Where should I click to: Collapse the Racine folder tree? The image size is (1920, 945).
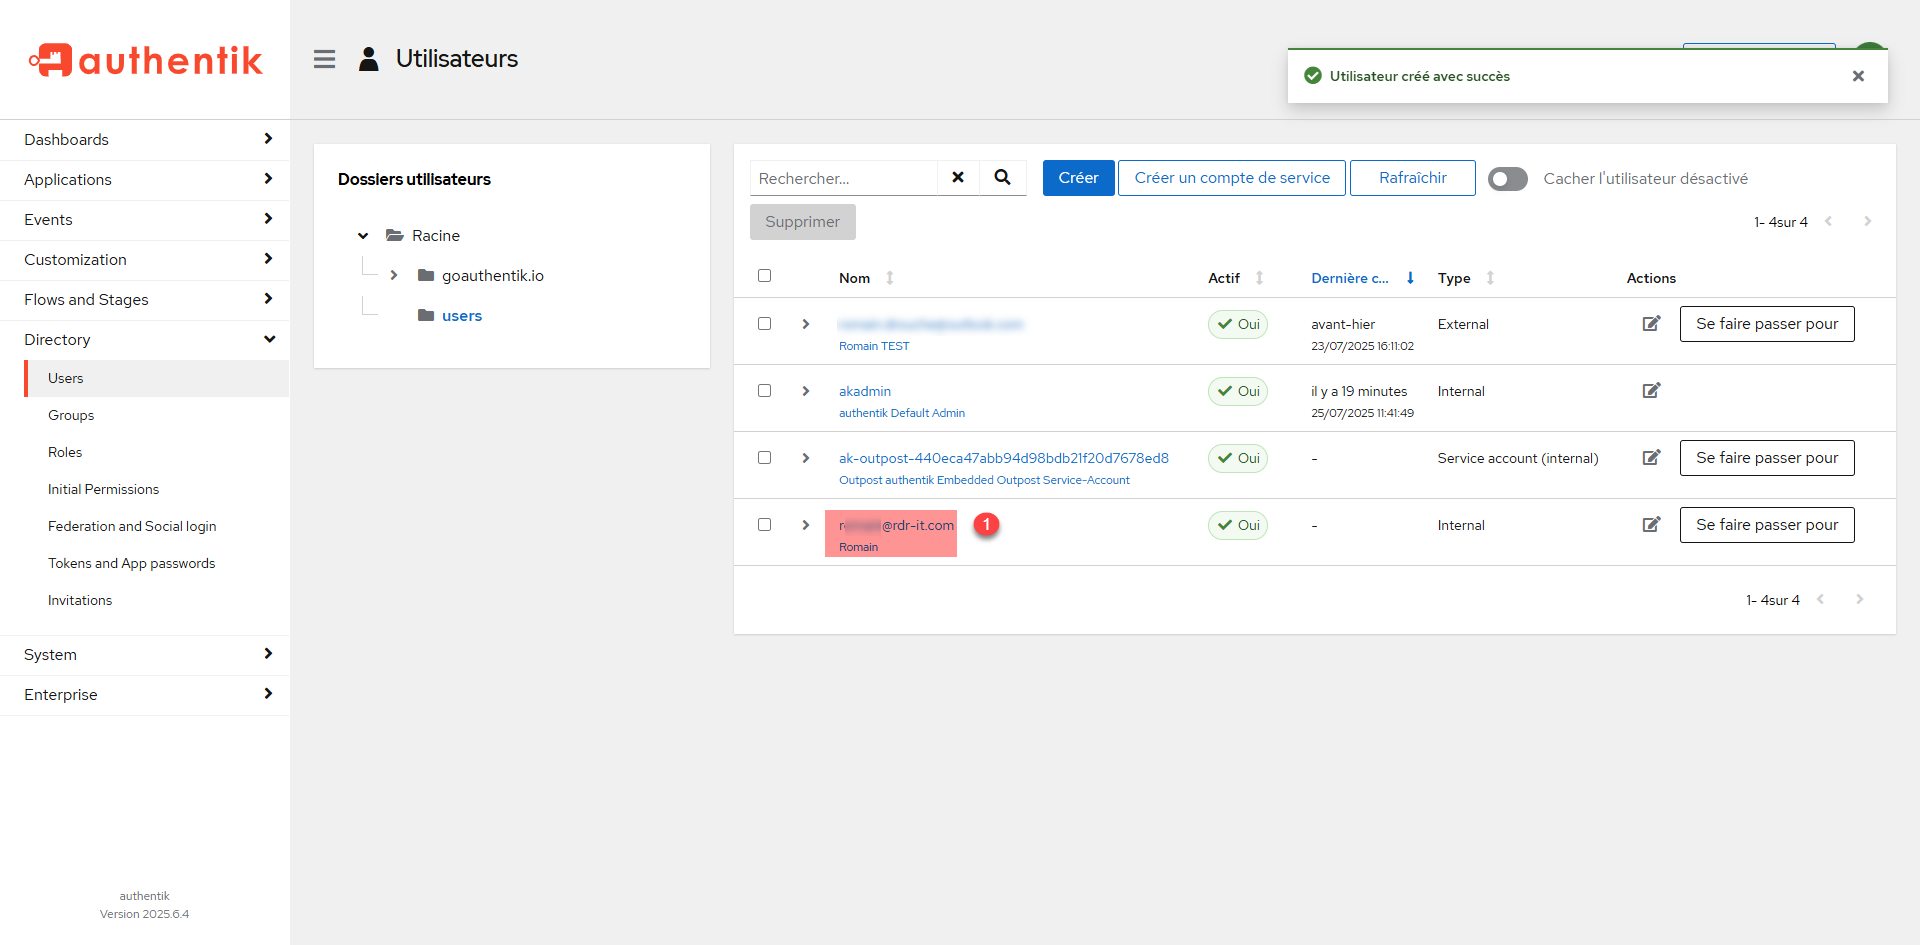point(363,236)
